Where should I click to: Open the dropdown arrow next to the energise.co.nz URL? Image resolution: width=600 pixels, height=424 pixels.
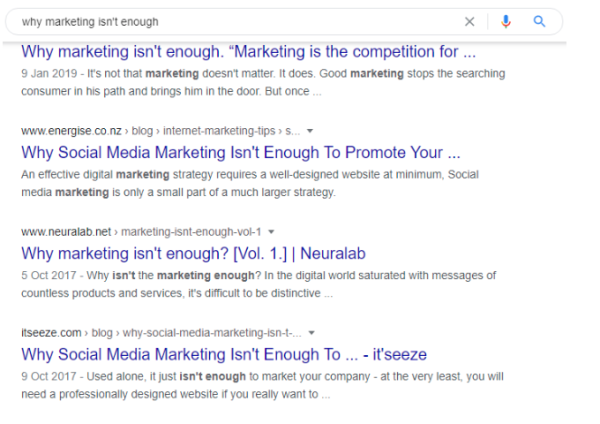tap(310, 131)
